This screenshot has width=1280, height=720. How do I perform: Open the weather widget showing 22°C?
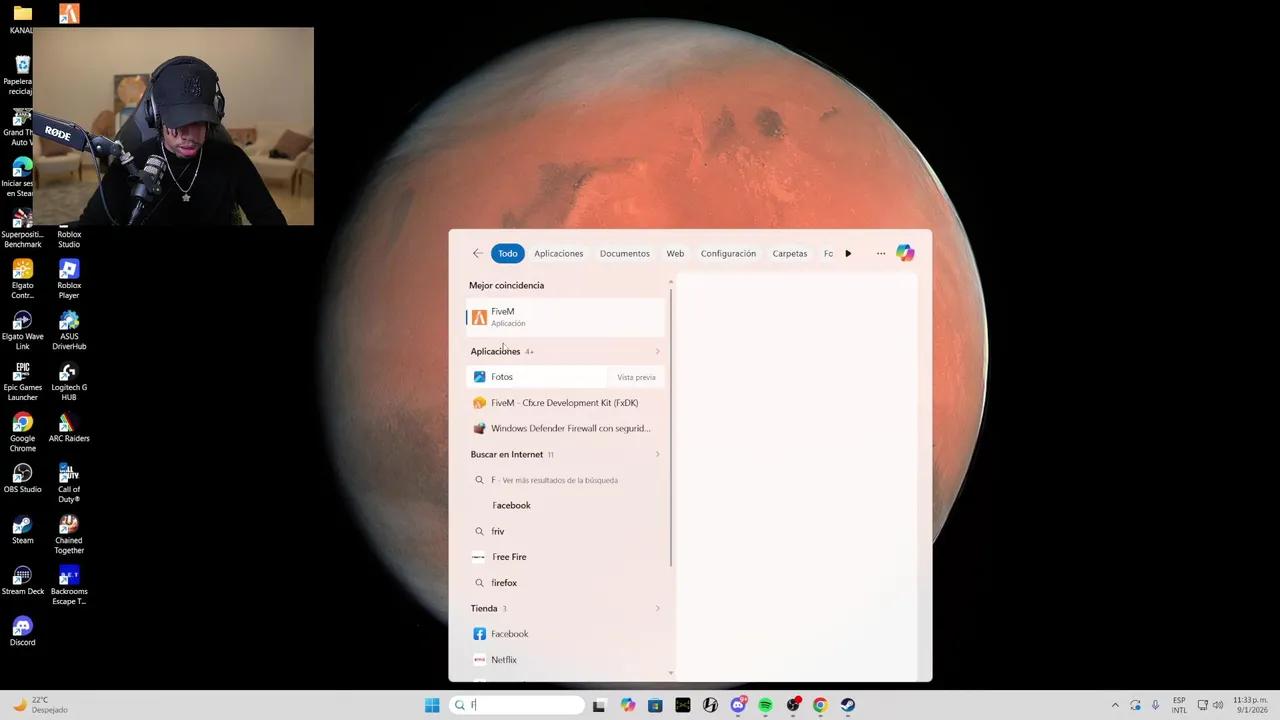click(40, 705)
